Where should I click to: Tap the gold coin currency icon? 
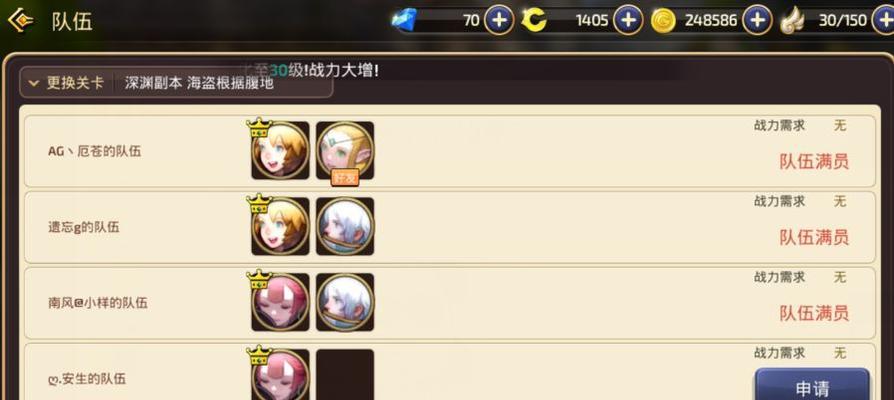(664, 21)
